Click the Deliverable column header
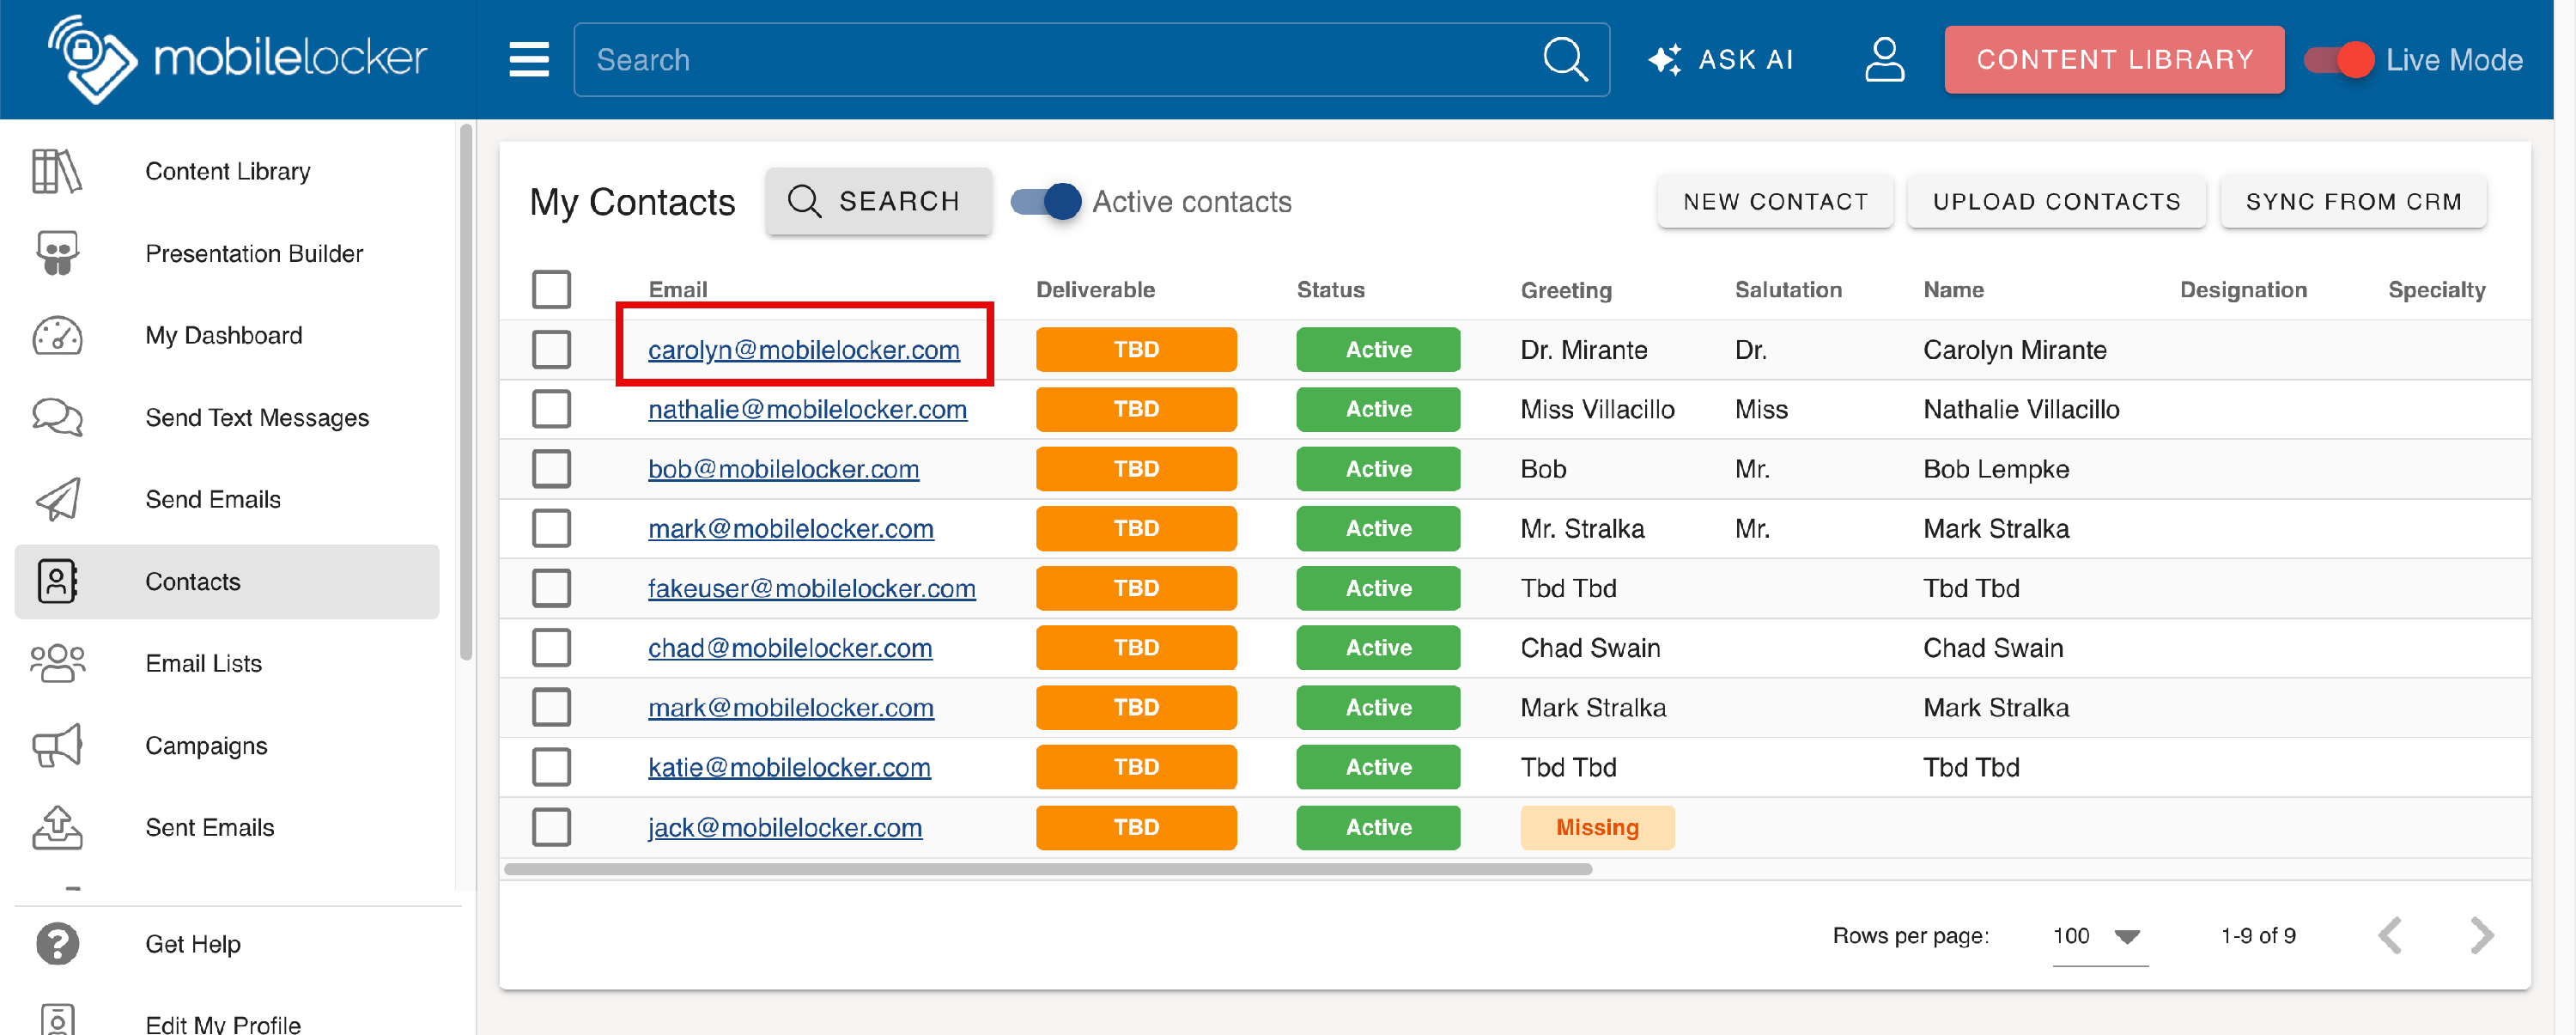The height and width of the screenshot is (1035, 2576). click(x=1095, y=290)
